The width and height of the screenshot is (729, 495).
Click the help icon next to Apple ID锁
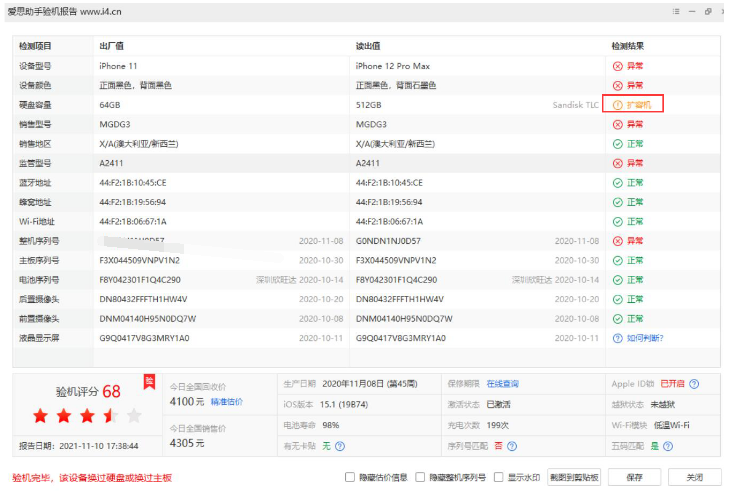click(694, 384)
